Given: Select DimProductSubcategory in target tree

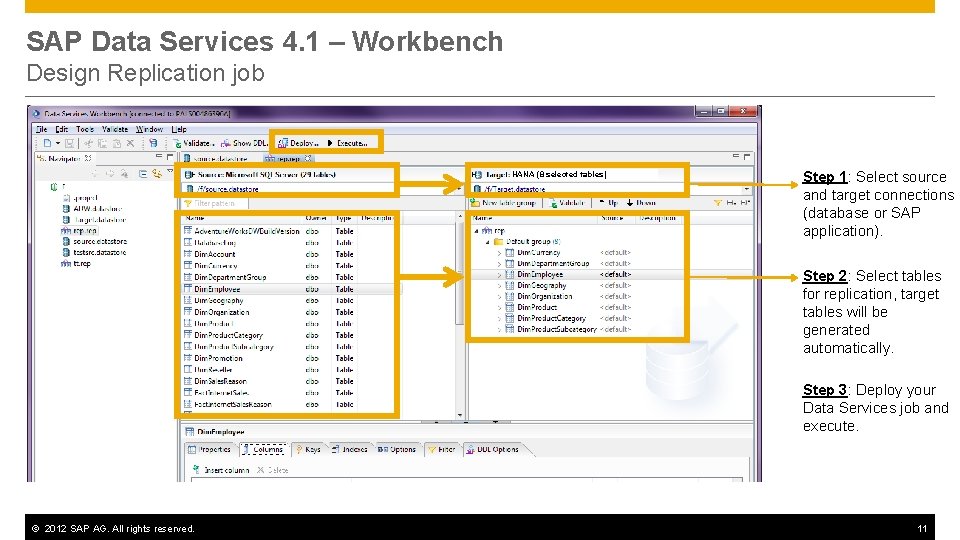Looking at the screenshot, I should tap(551, 329).
